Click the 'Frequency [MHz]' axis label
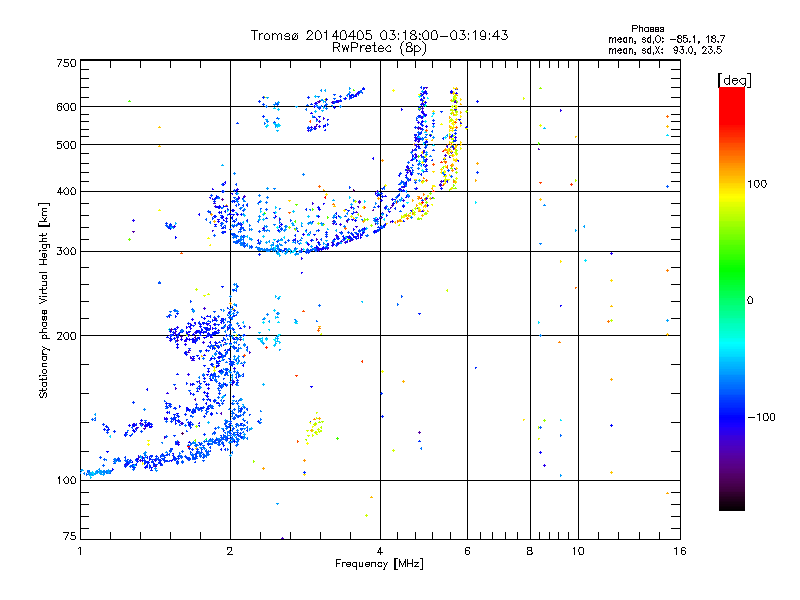 click(x=379, y=564)
